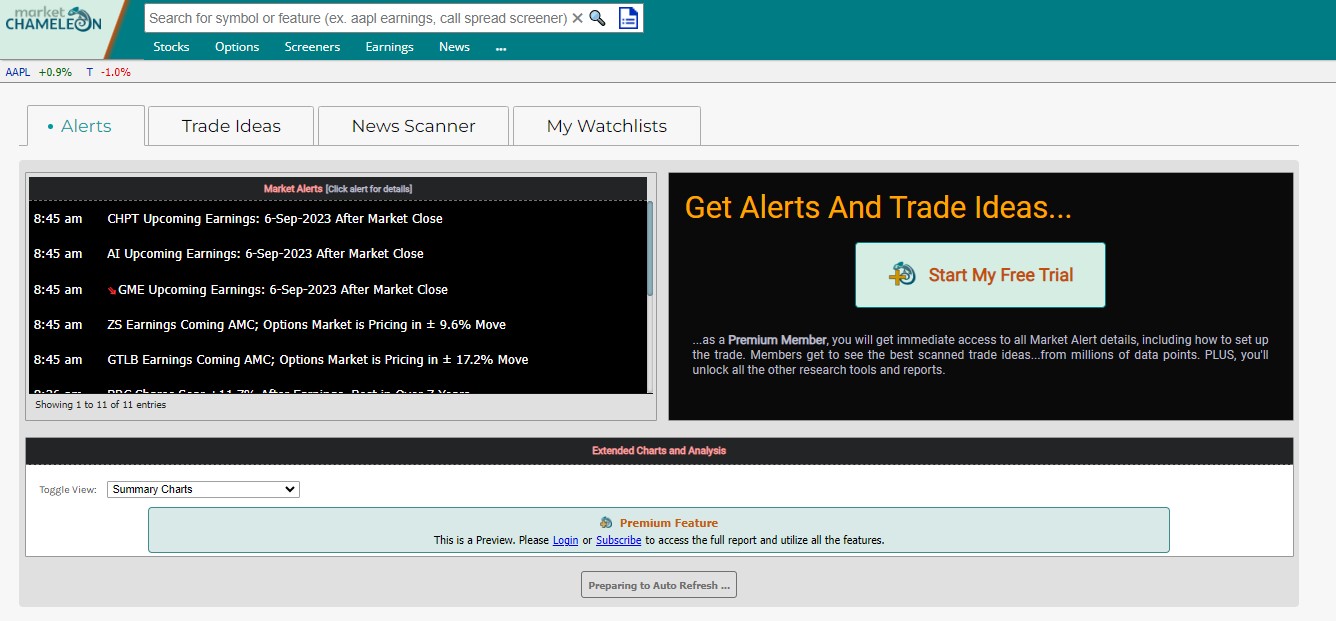The height and width of the screenshot is (621, 1336).
Task: Expand the more menu ellipsis
Action: pyautogui.click(x=501, y=48)
